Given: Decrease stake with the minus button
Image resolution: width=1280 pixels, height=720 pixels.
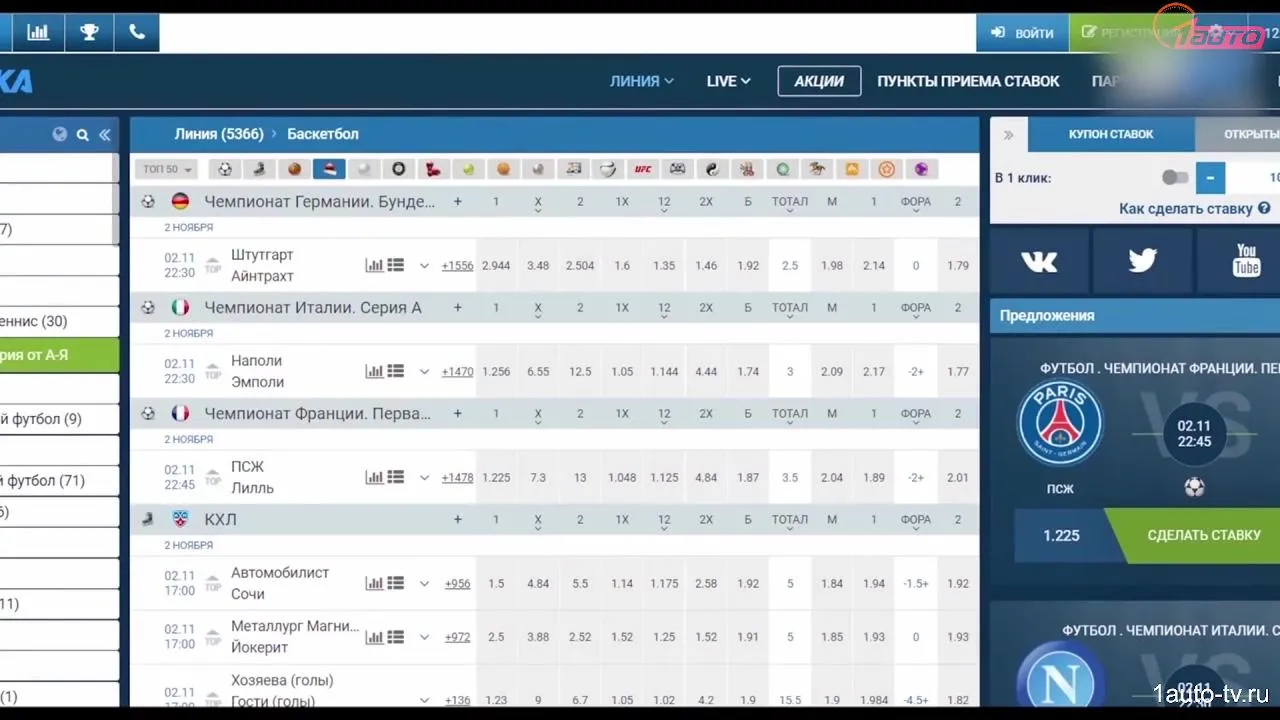Looking at the screenshot, I should tap(1210, 178).
